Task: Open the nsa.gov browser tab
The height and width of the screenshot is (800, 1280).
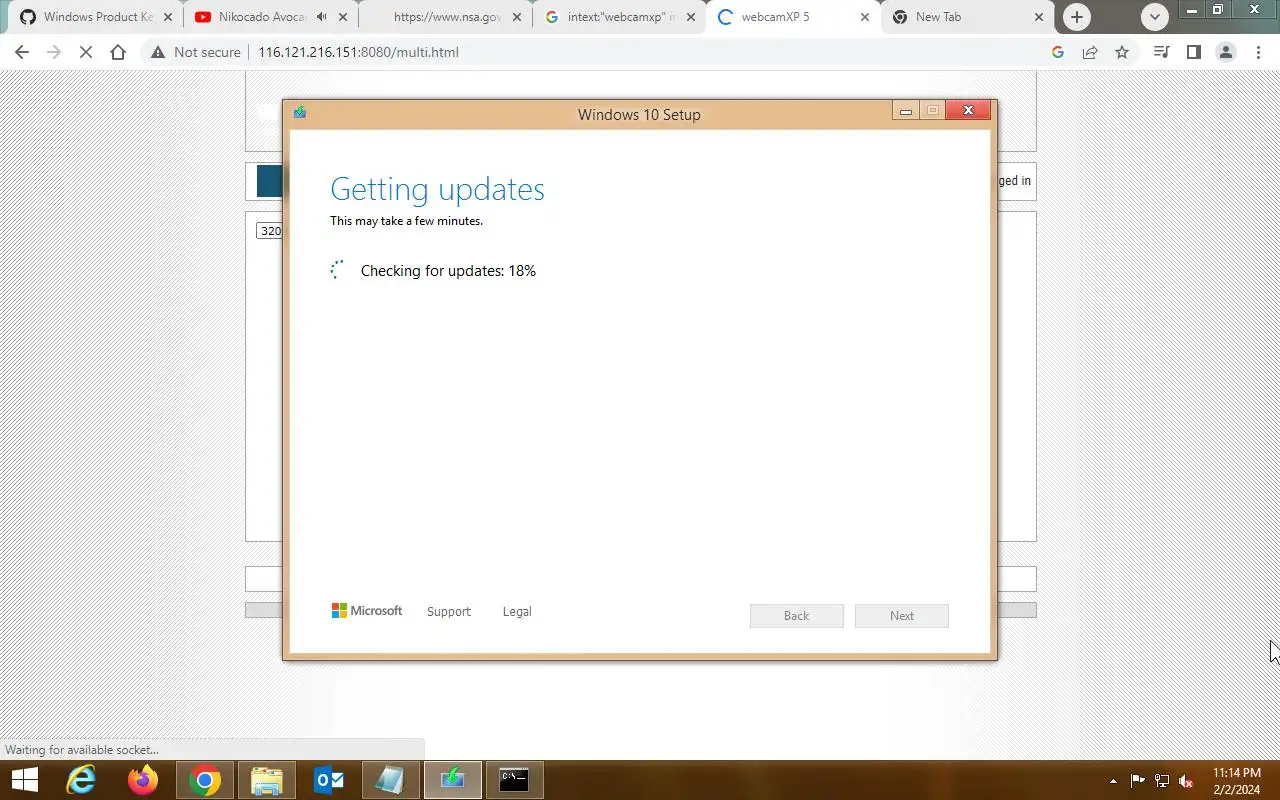Action: coord(444,17)
